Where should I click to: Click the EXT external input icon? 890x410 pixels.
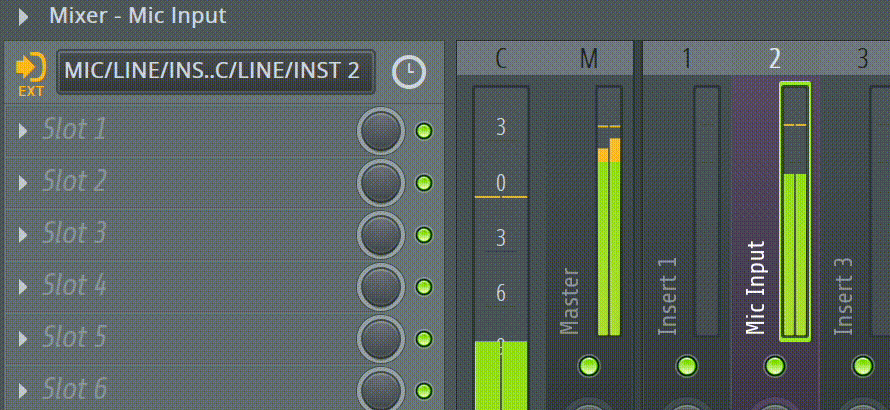point(31,74)
